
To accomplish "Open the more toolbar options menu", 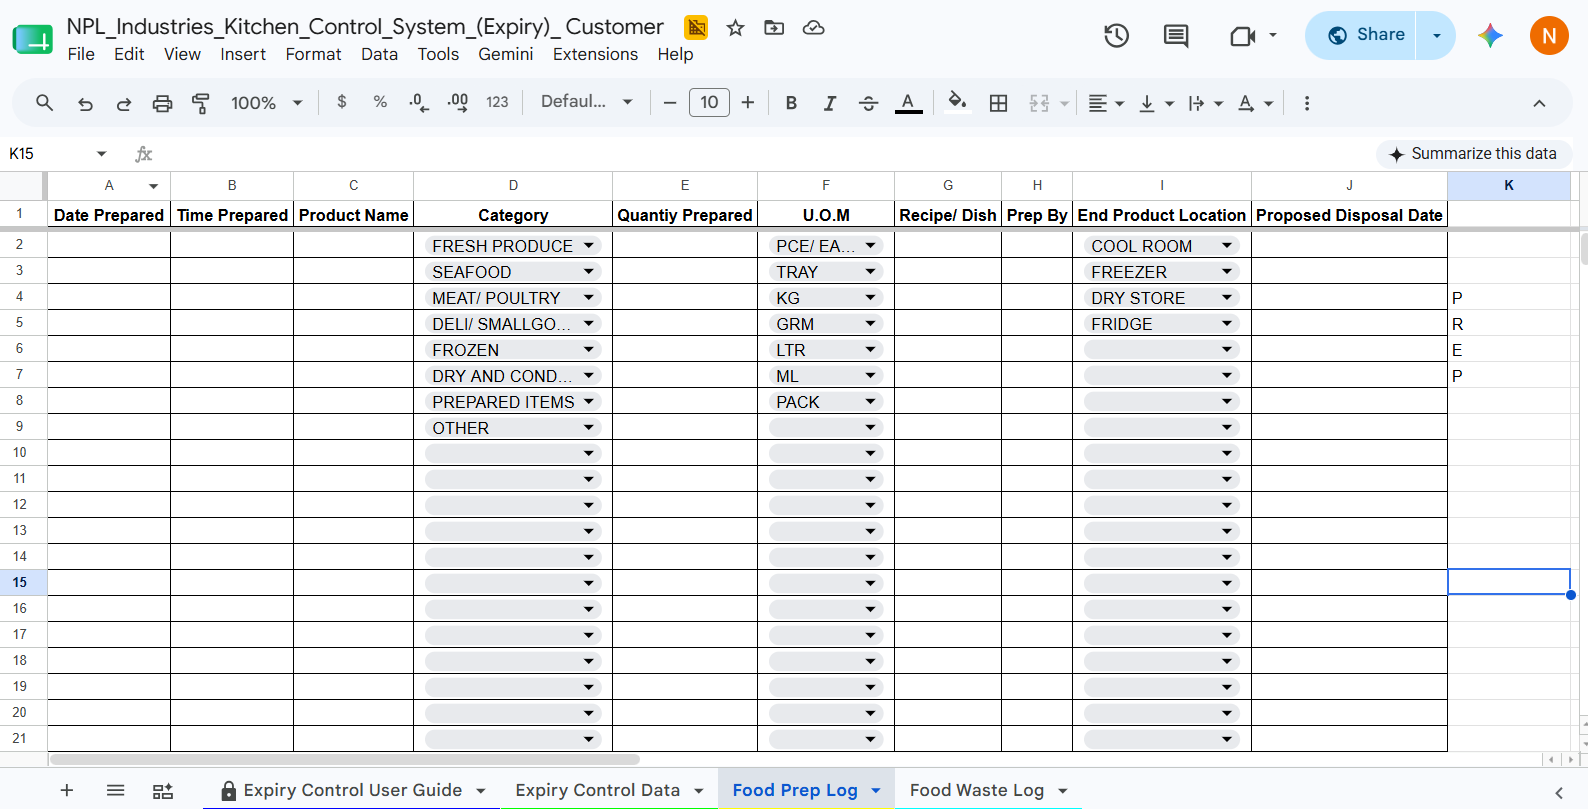I will [x=1306, y=103].
